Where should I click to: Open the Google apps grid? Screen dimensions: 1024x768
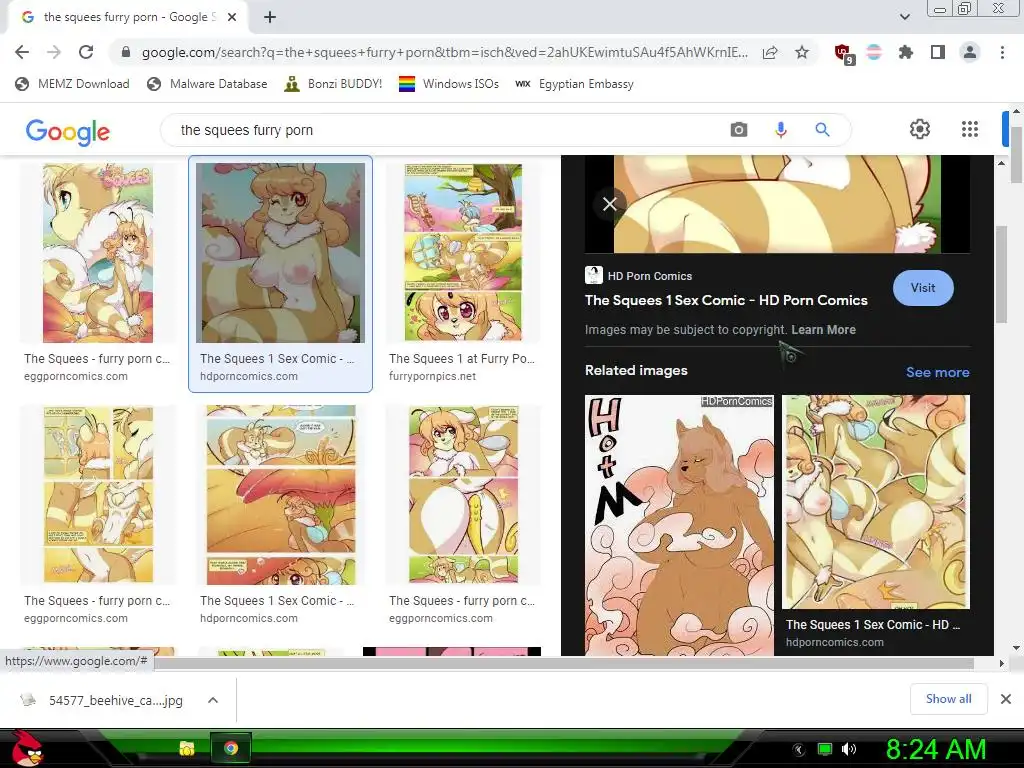(x=970, y=129)
